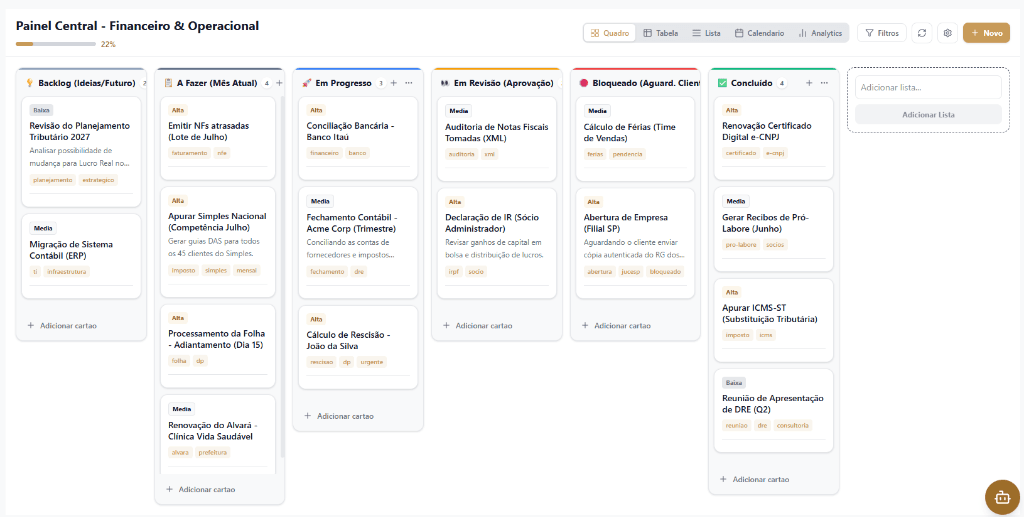
Task: Add a card at bottom of Em Progresso
Action: (x=339, y=416)
